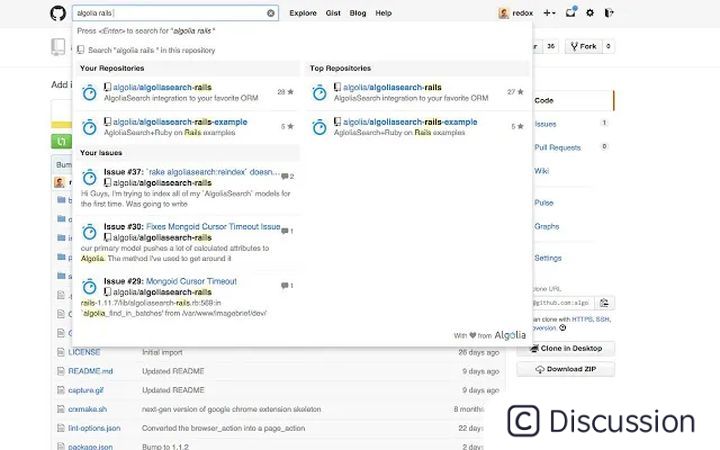This screenshot has width=720, height=450.
Task: Click the comment bubble icon on Issue #29
Action: (285, 286)
